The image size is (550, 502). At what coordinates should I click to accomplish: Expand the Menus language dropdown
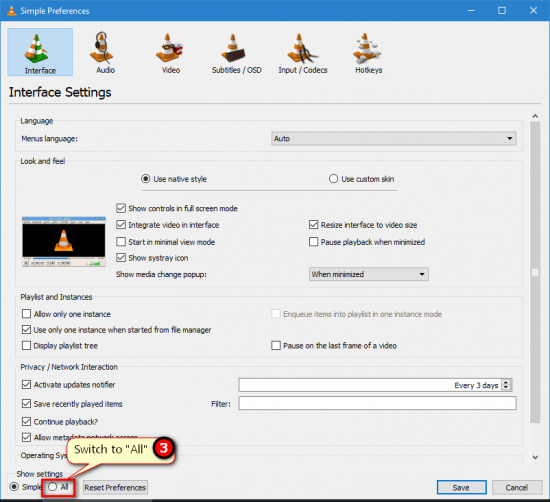pyautogui.click(x=393, y=139)
